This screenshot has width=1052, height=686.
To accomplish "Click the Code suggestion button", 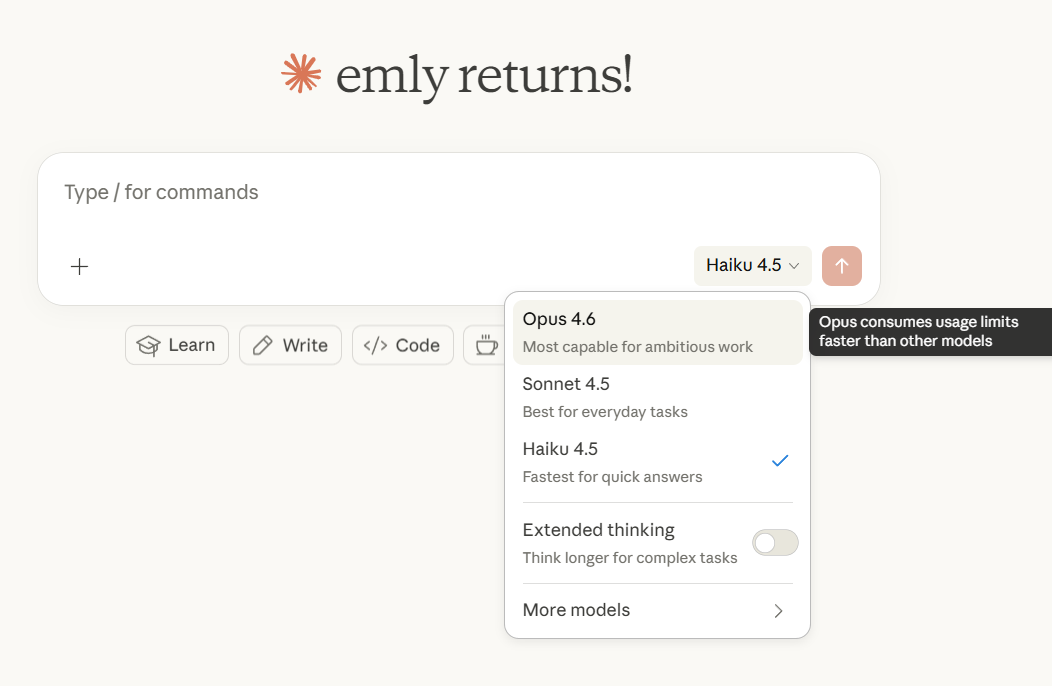I will (x=403, y=345).
